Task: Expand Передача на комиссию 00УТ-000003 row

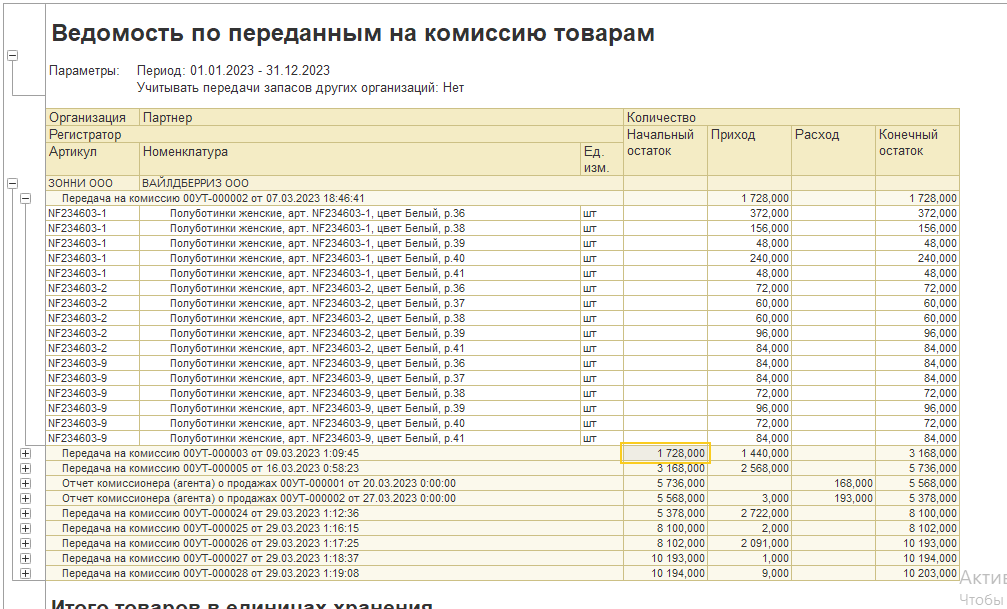Action: [x=25, y=453]
